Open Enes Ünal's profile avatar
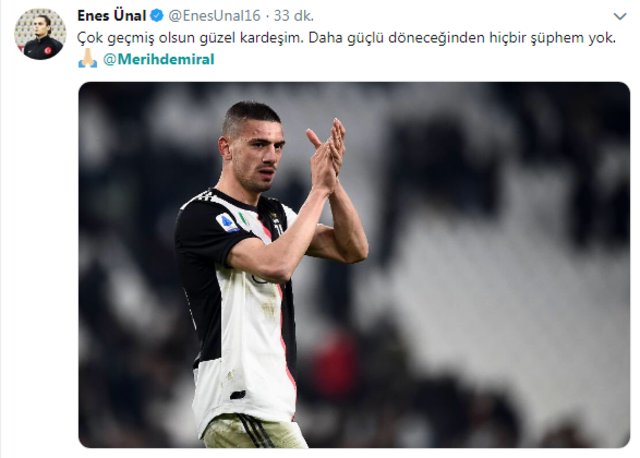Image resolution: width=640 pixels, height=458 pixels. coord(40,34)
